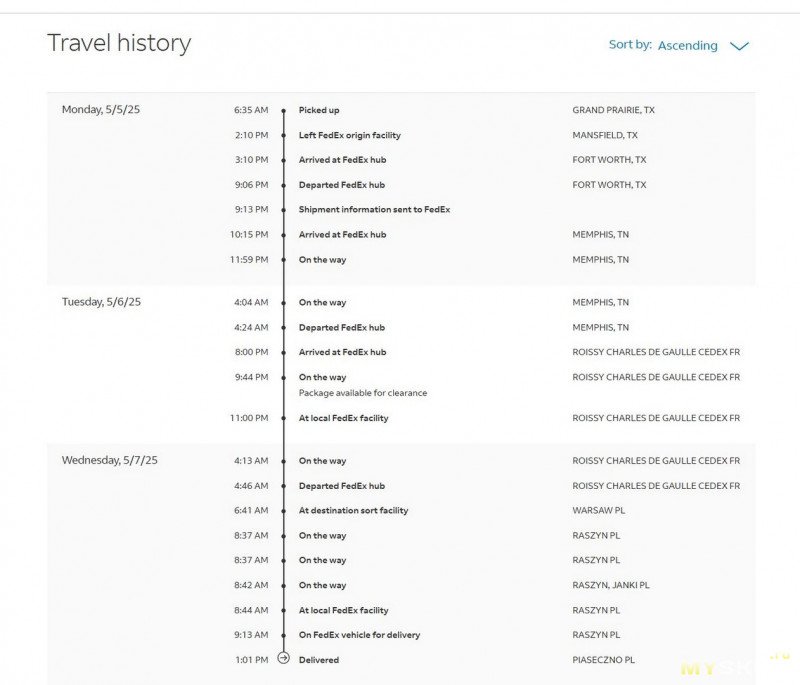
Task: Click the PIASECZNO PL location text
Action: 604,659
